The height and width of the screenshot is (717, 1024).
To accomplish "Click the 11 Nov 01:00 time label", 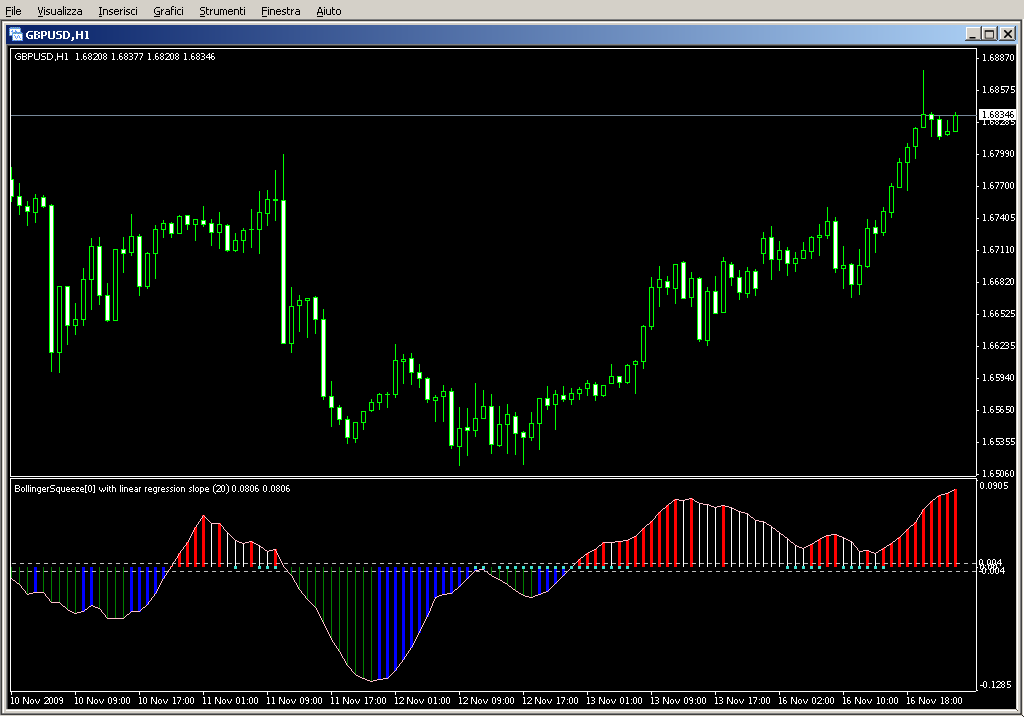I will (230, 701).
